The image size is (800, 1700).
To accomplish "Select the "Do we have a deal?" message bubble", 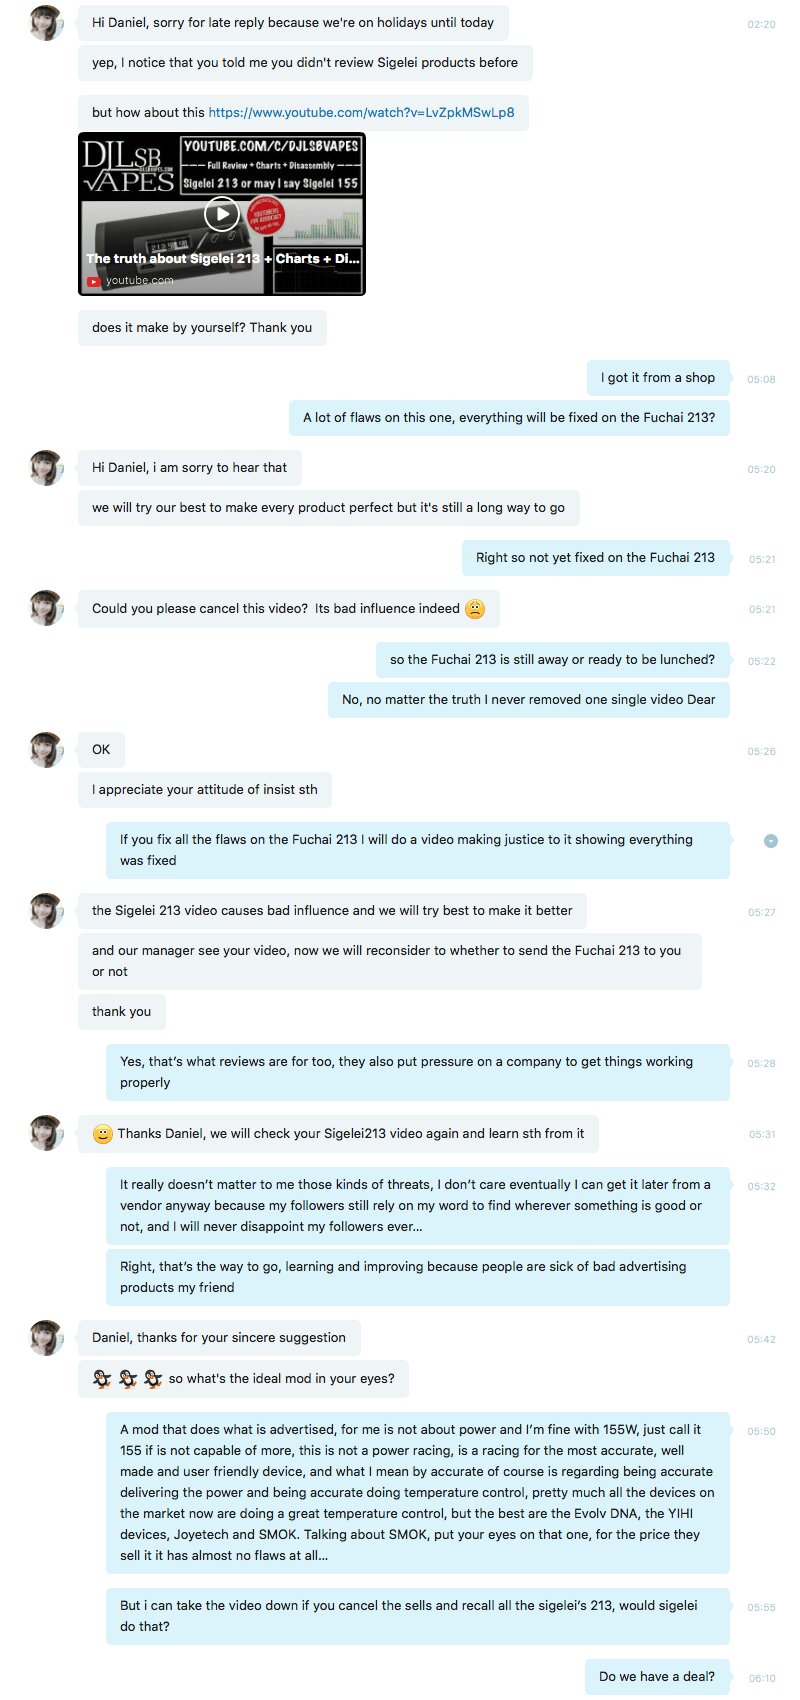I will pos(657,1676).
